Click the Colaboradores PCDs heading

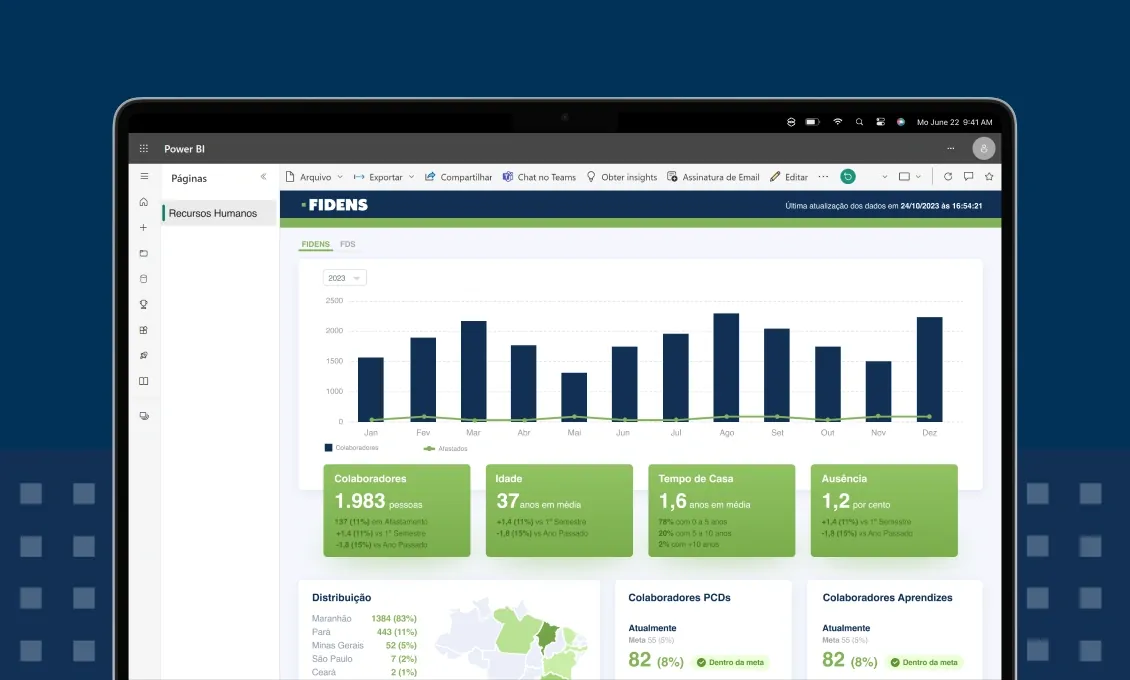[x=680, y=598]
